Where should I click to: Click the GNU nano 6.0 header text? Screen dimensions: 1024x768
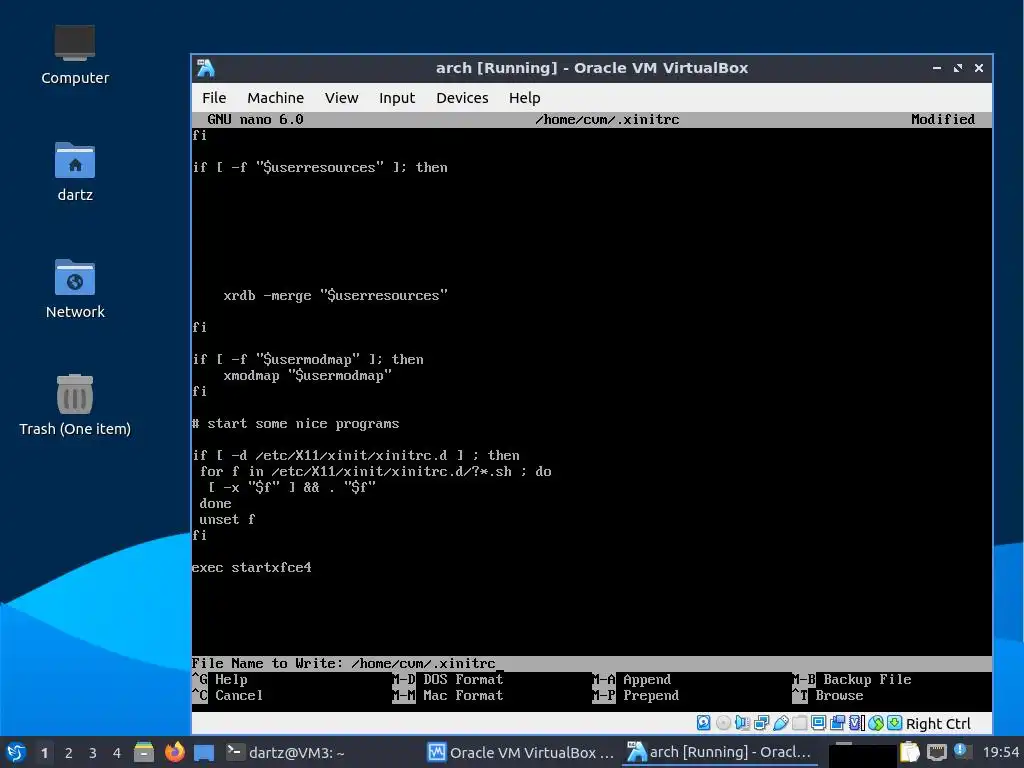[x=255, y=120]
